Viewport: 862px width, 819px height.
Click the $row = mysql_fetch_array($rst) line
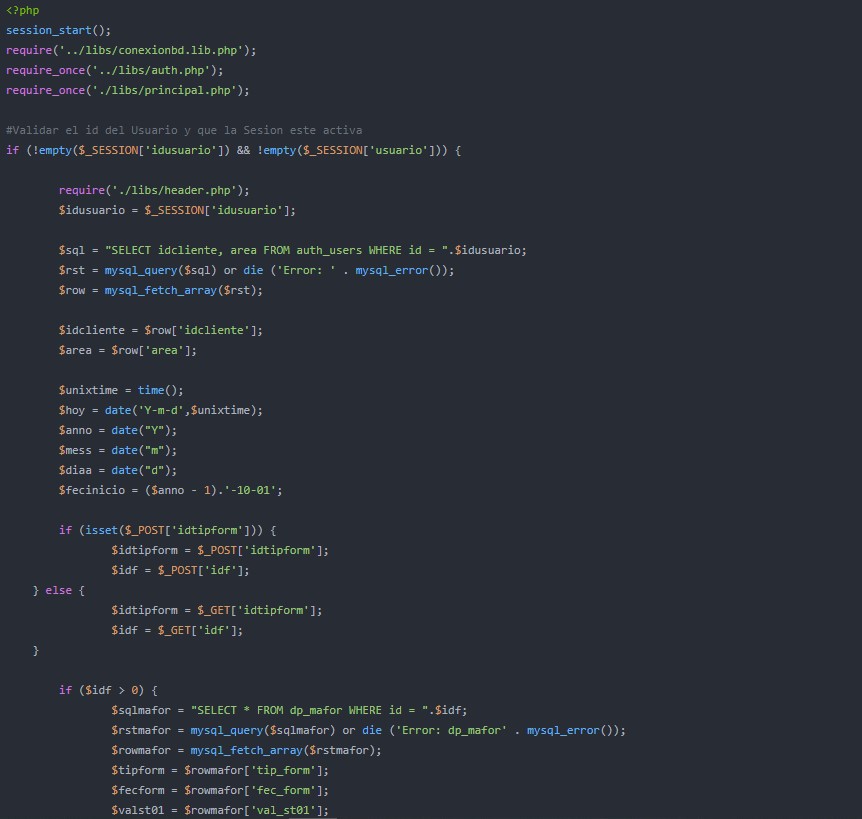click(x=161, y=290)
